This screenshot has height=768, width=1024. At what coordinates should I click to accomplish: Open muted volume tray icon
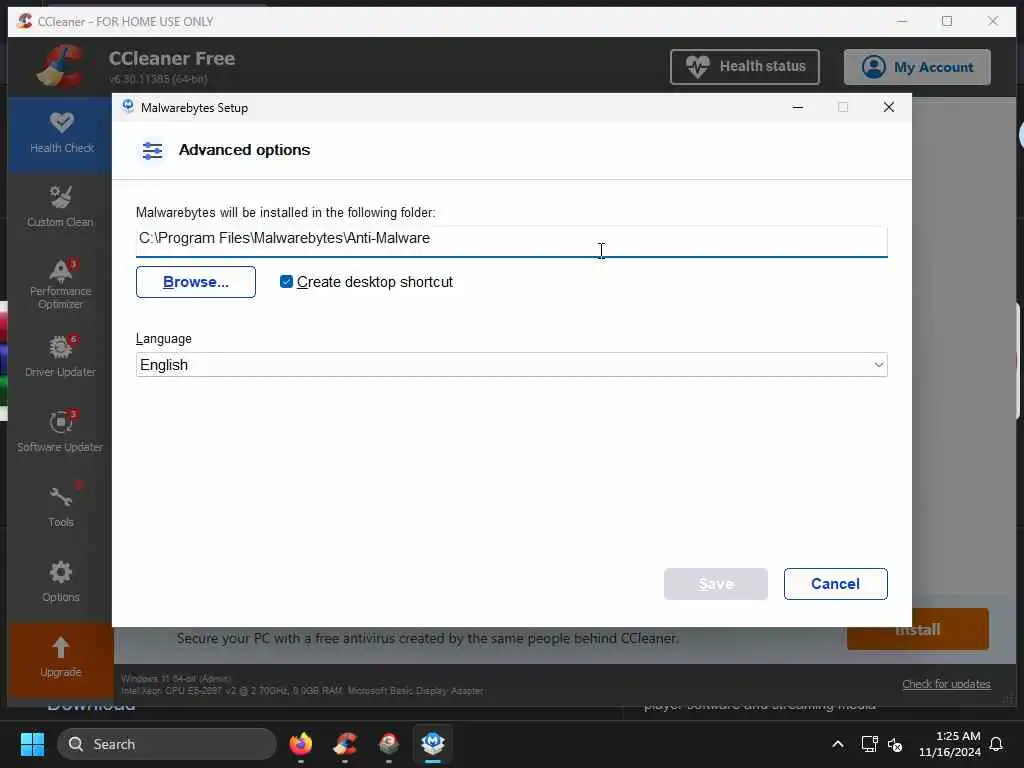coord(895,744)
